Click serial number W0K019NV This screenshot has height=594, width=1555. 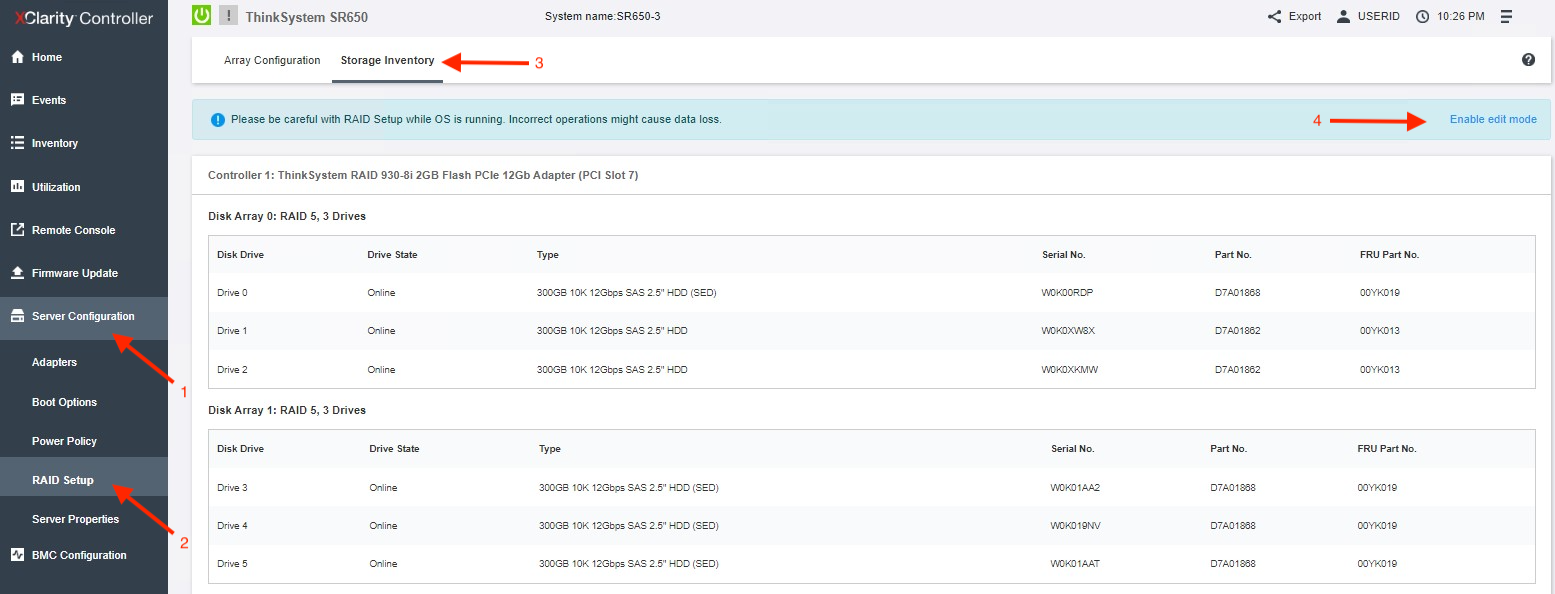(x=1075, y=525)
